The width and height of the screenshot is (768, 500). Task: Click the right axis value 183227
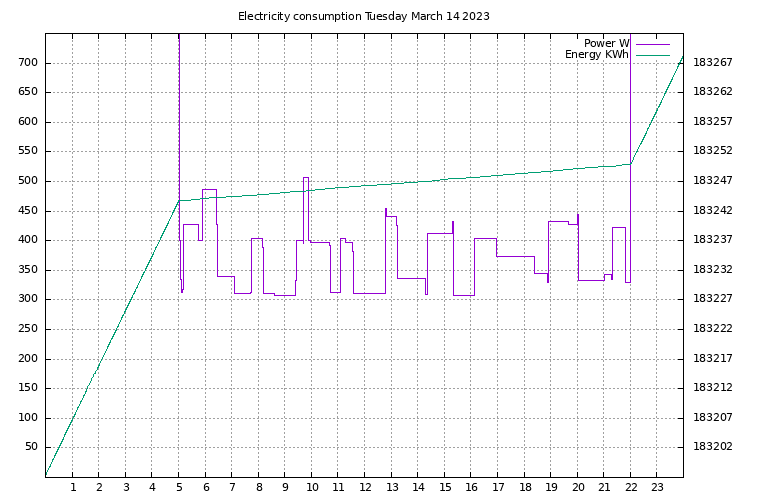[x=713, y=298]
